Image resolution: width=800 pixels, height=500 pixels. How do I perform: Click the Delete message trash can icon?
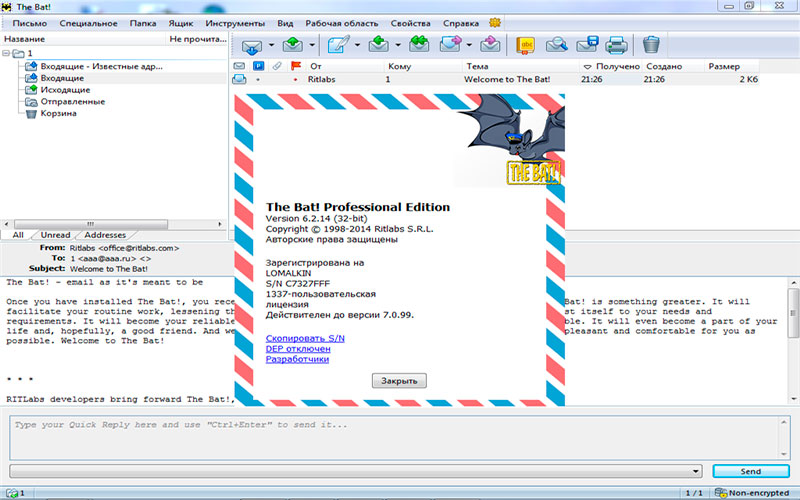click(x=651, y=45)
